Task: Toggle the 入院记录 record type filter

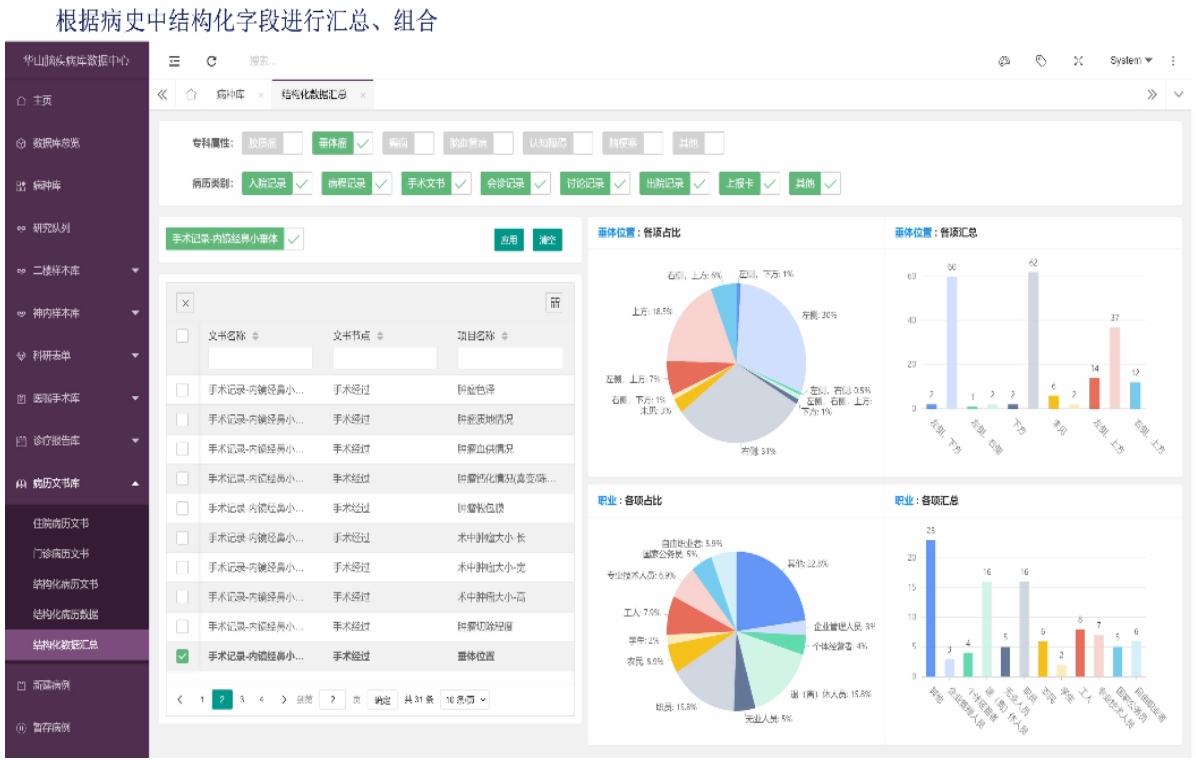Action: [277, 184]
